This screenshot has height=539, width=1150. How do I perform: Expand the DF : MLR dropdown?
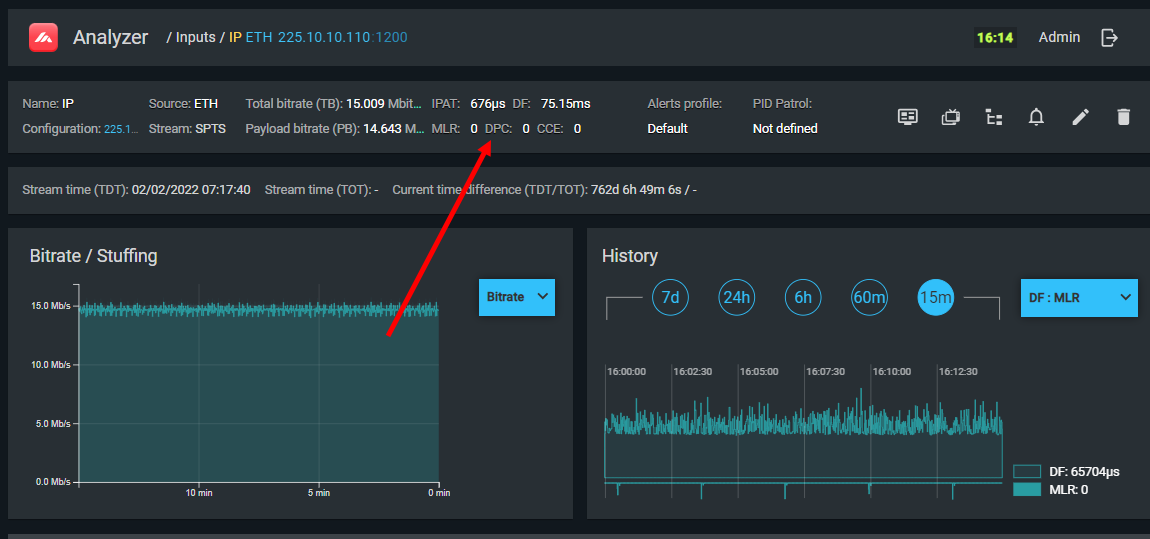1079,297
